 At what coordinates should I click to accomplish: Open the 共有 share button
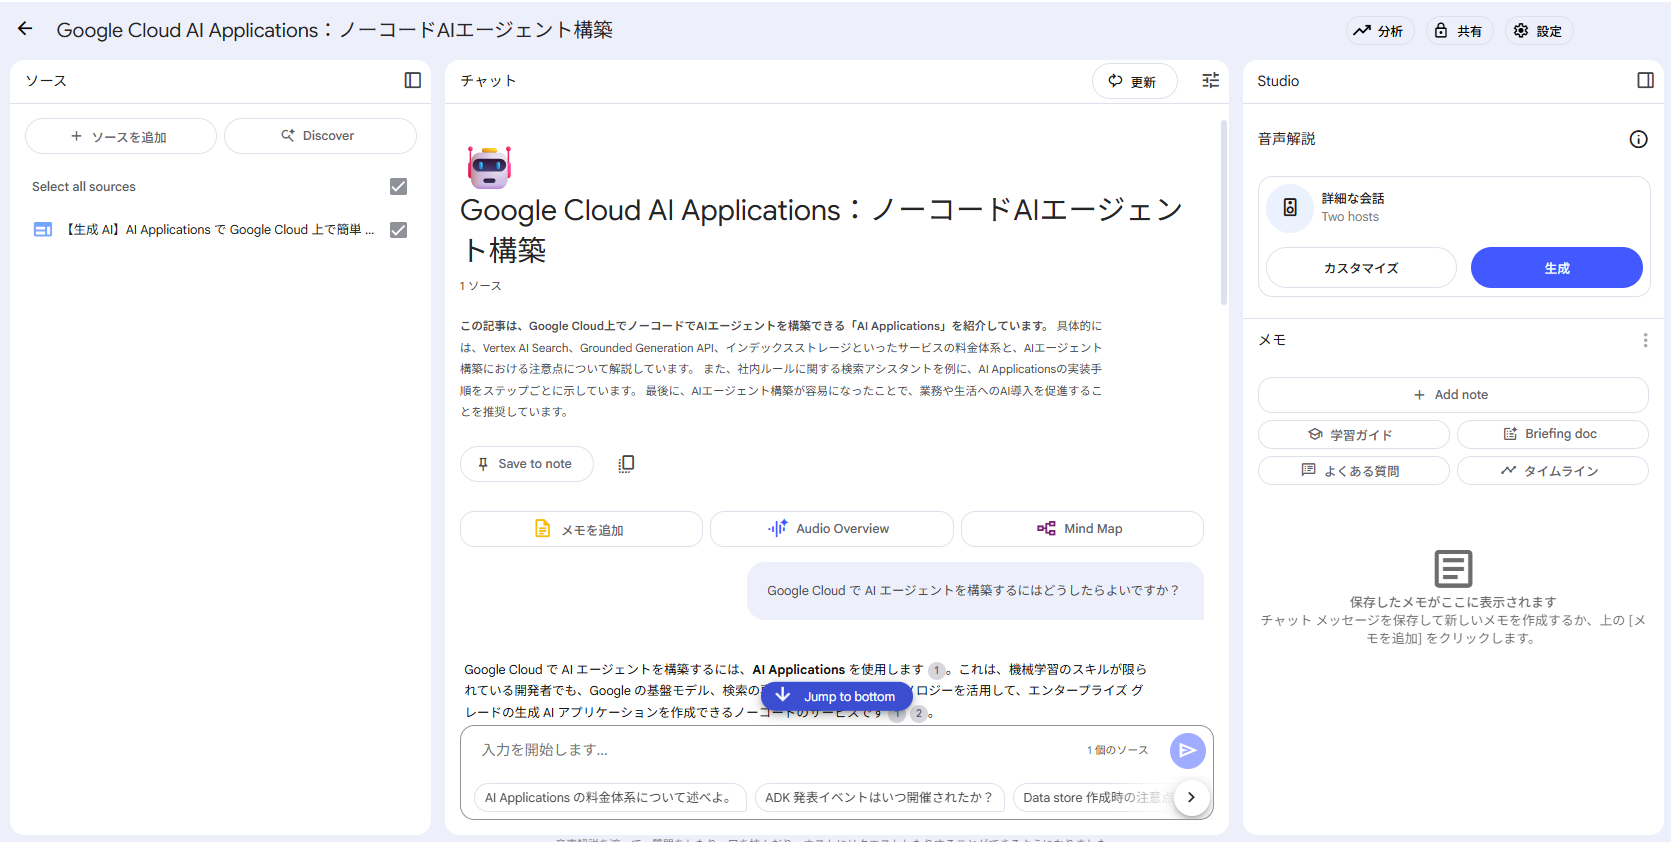tap(1458, 31)
